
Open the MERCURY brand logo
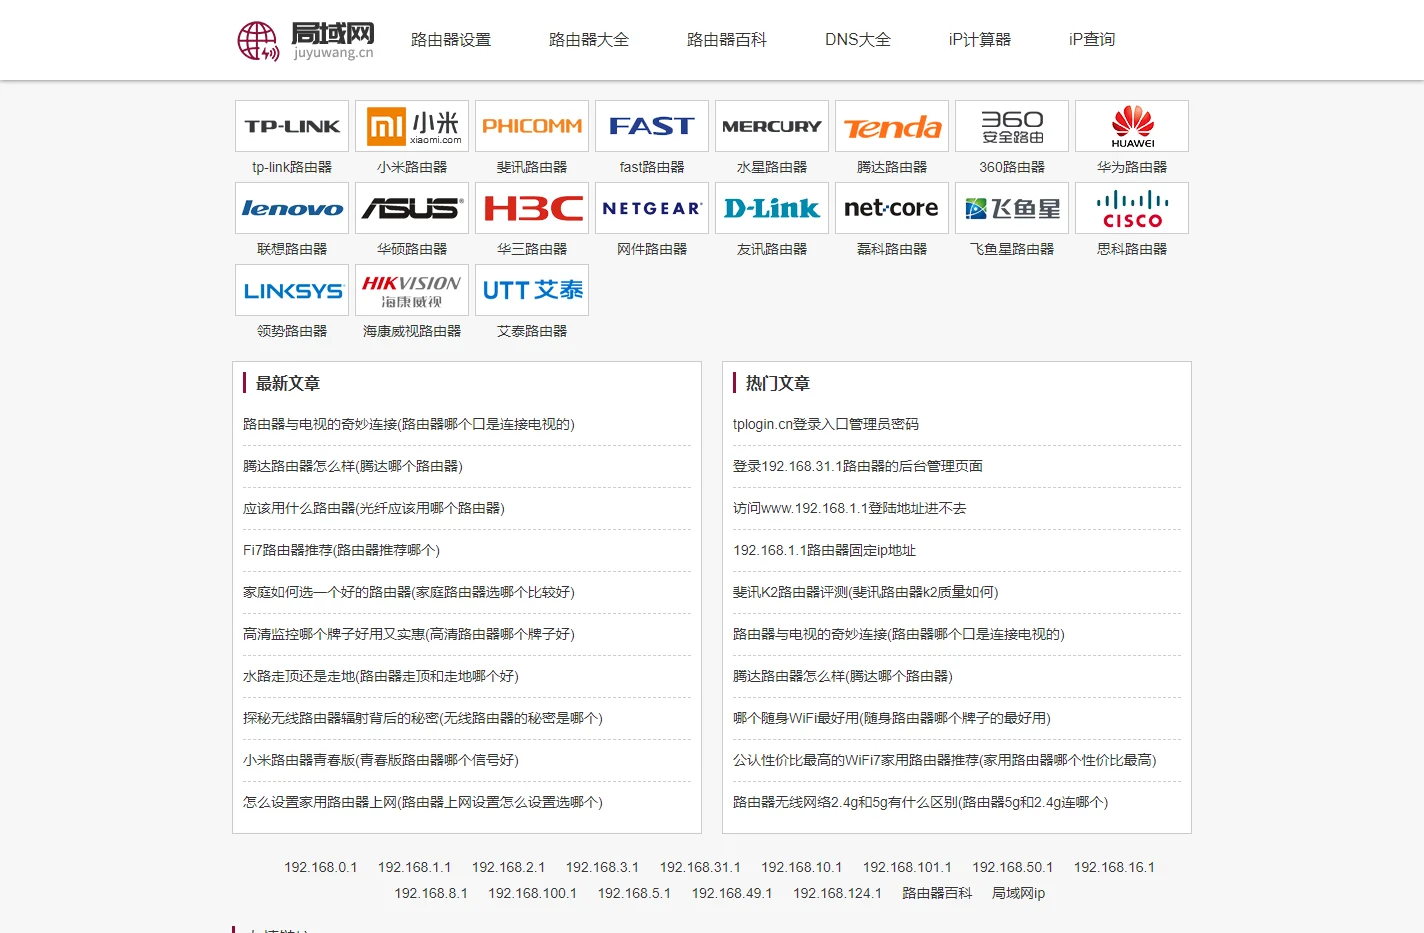click(x=772, y=126)
